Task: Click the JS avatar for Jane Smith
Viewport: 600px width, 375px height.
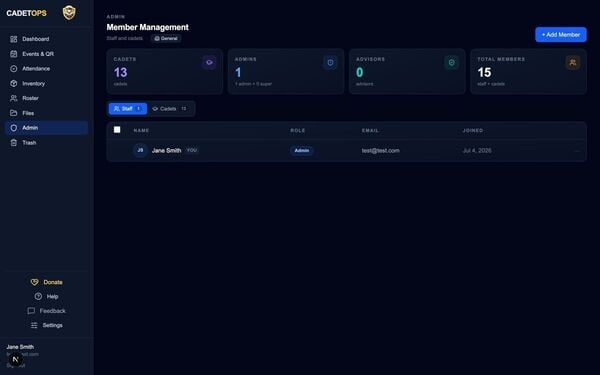Action: [x=140, y=150]
